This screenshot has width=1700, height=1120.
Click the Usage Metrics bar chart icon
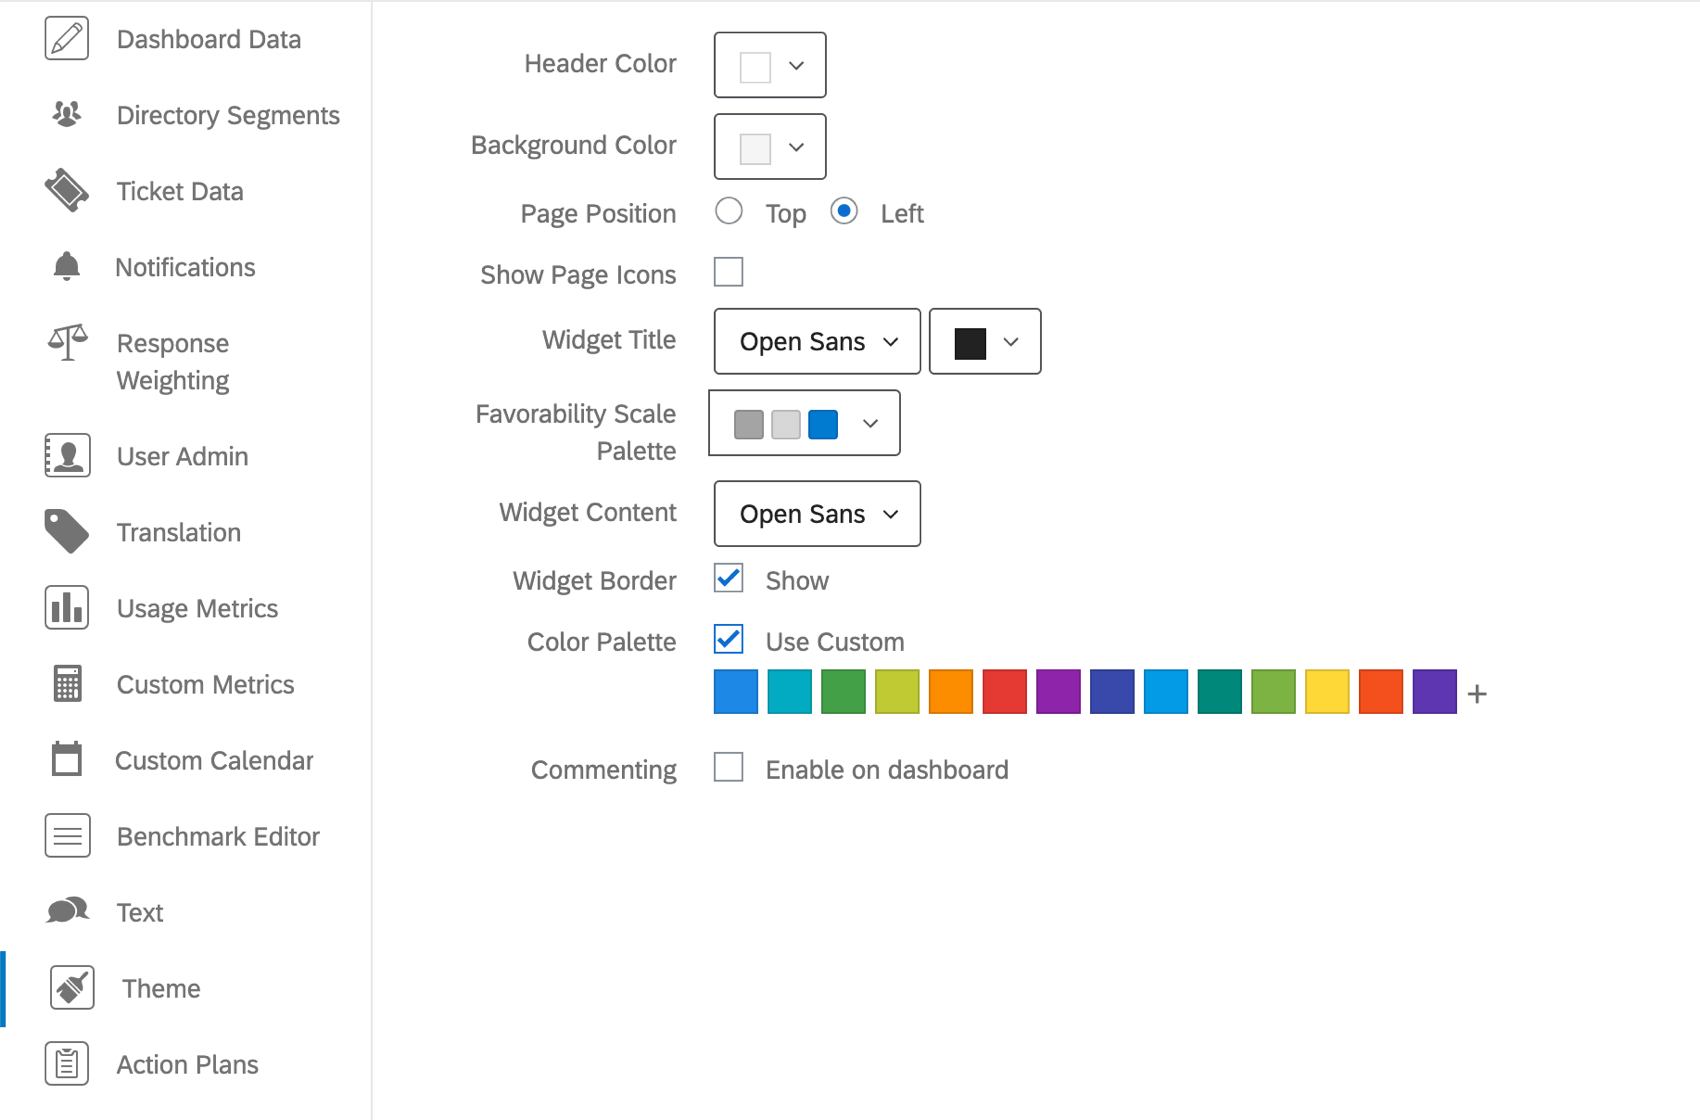coord(67,608)
